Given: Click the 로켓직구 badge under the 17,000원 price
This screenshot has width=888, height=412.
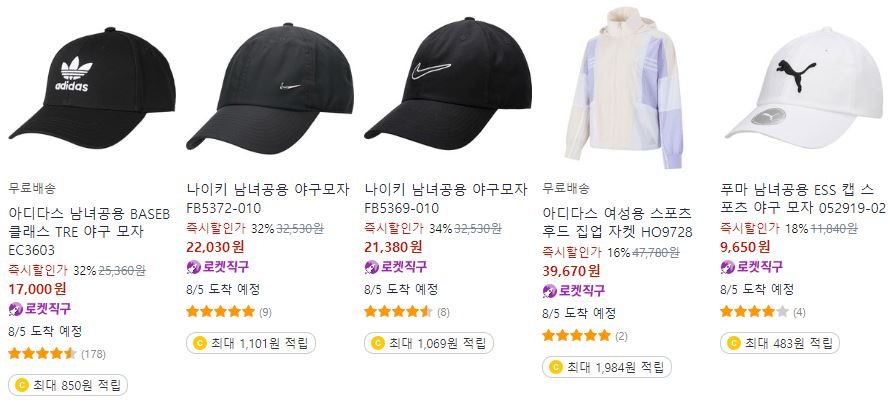Looking at the screenshot, I should 40,309.
